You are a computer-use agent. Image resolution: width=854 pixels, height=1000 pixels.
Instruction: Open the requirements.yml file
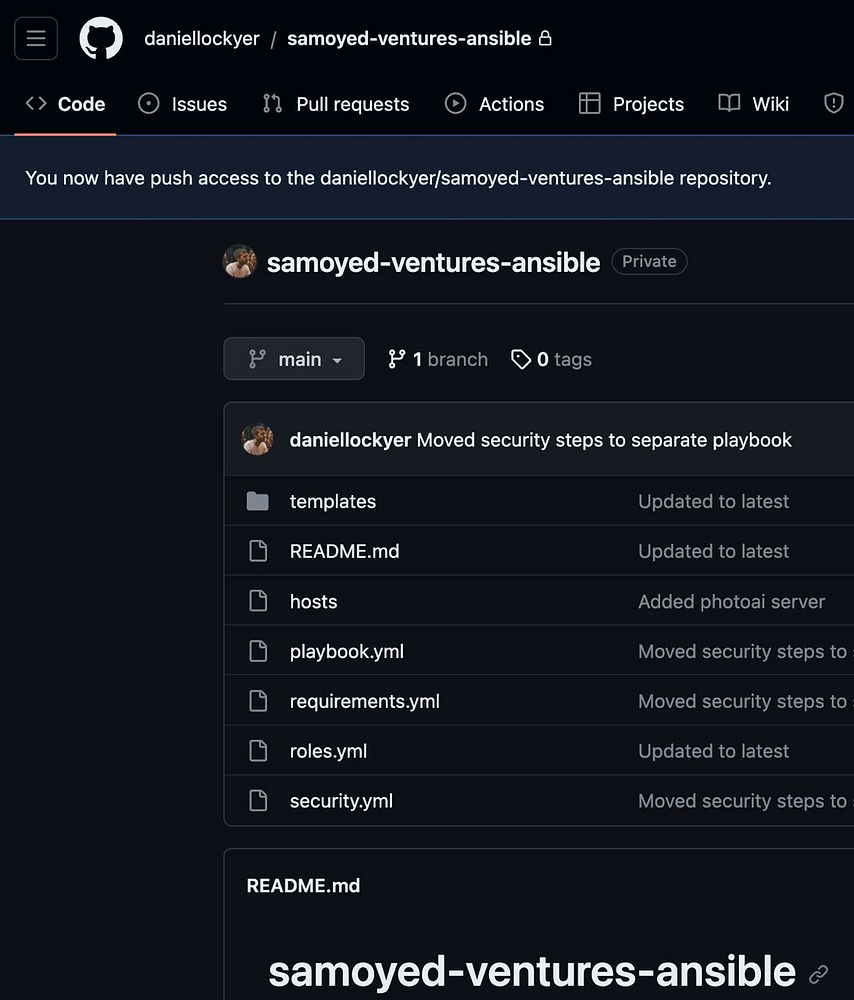click(365, 701)
